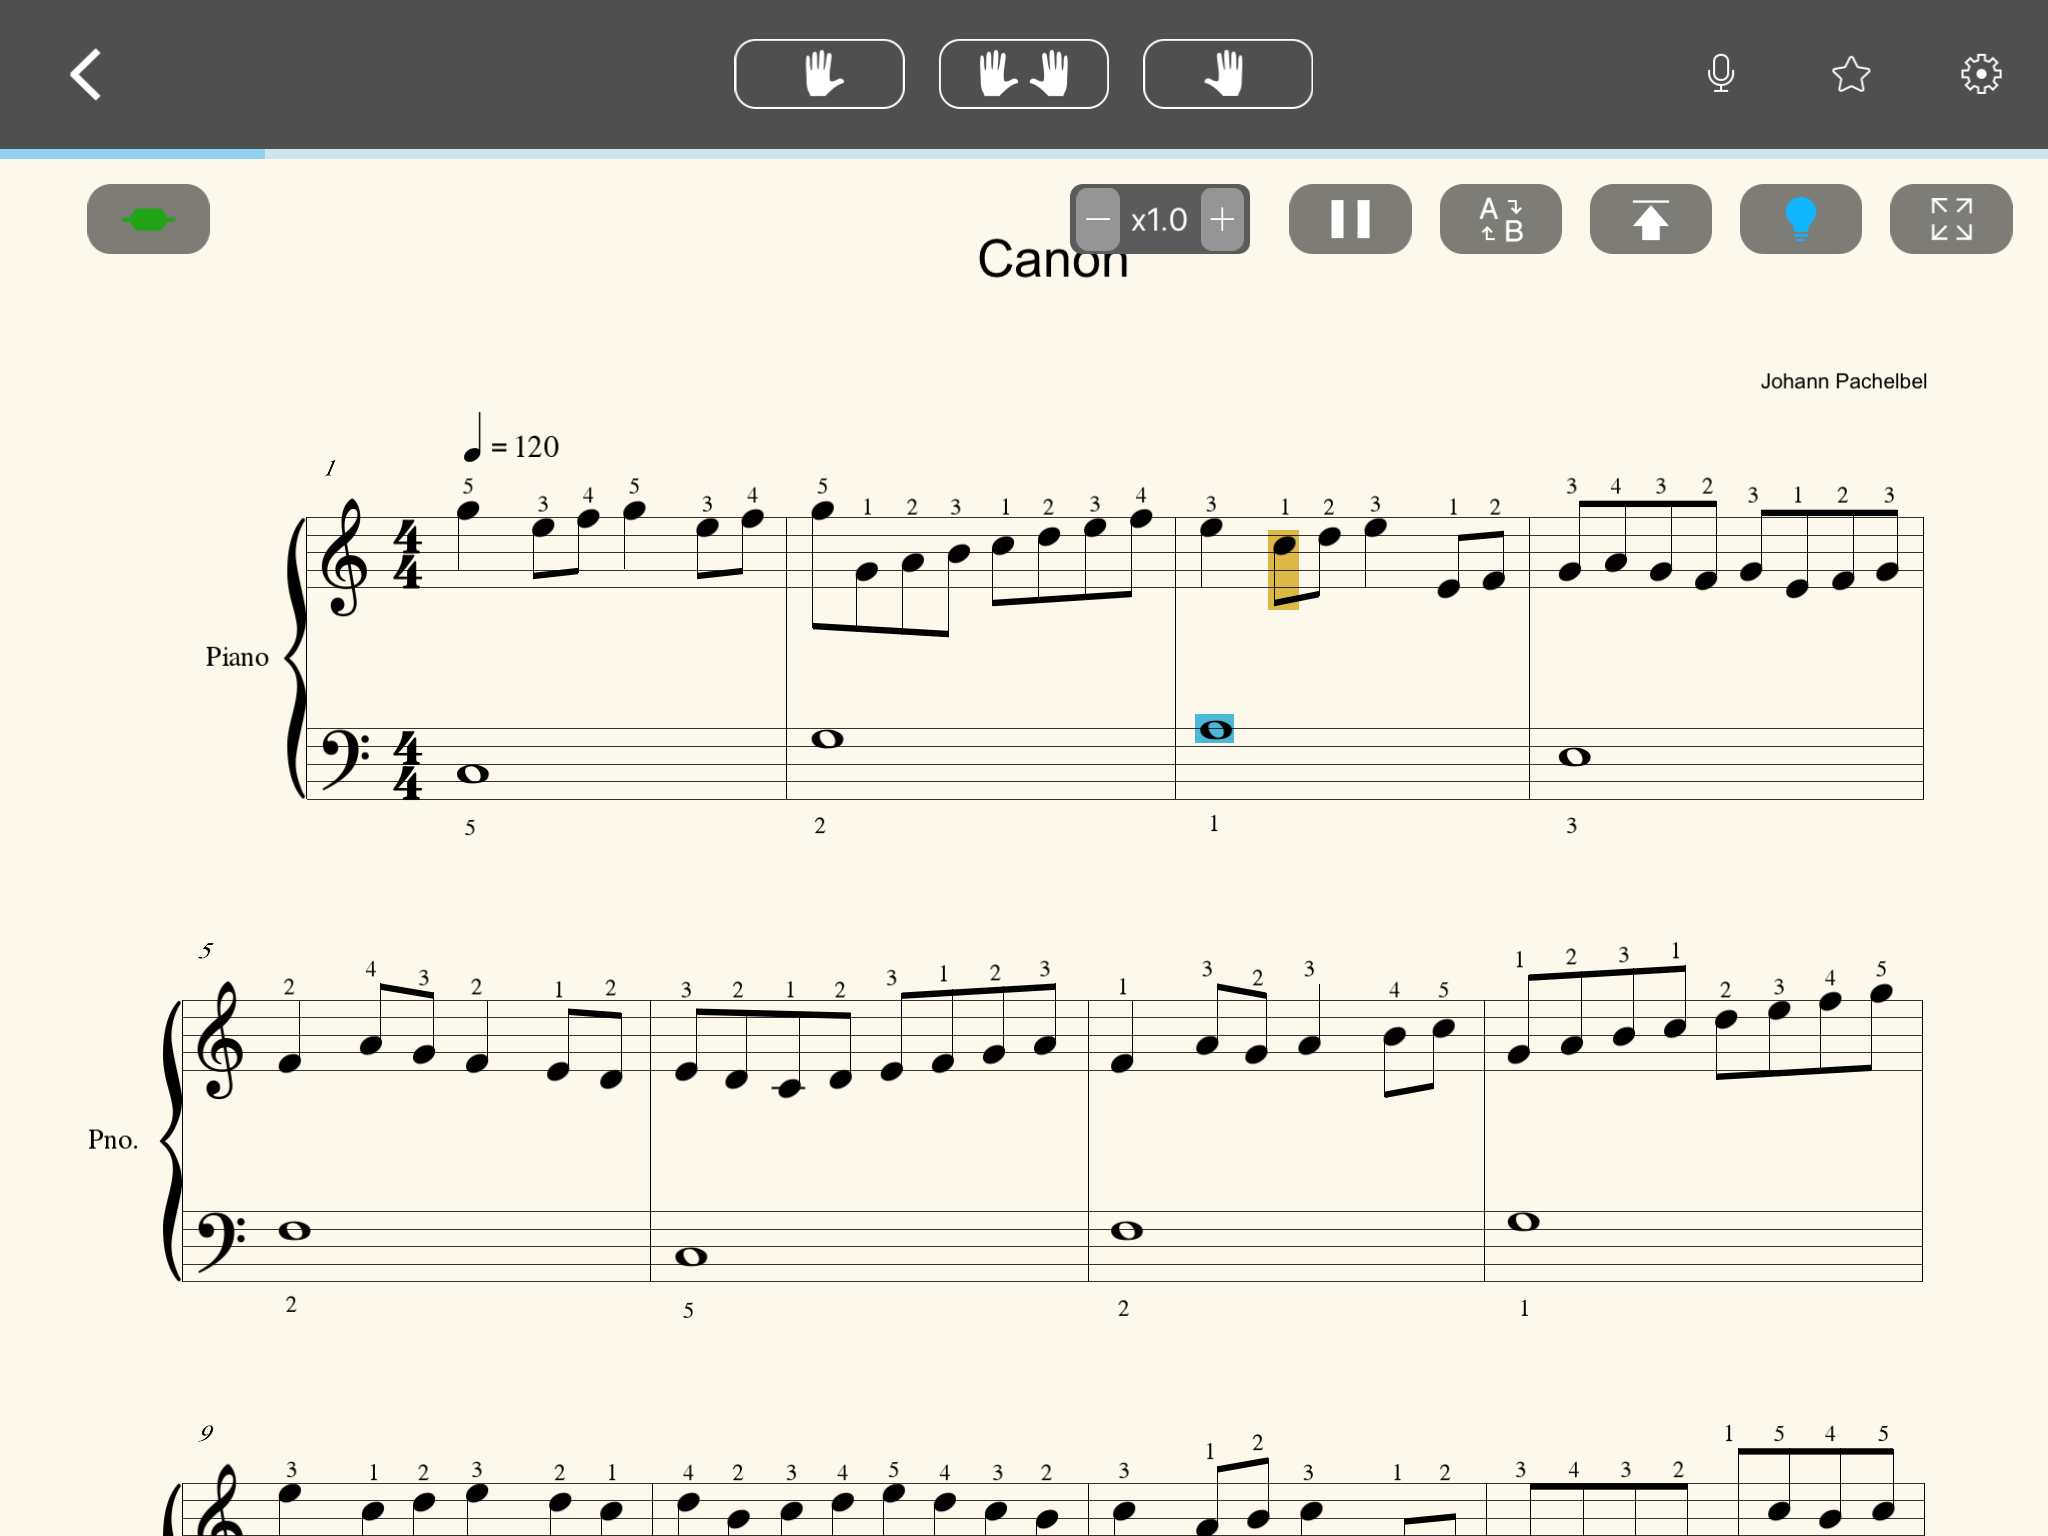Open settings gear
Viewport: 2048px width, 1536px height.
pyautogui.click(x=1980, y=74)
